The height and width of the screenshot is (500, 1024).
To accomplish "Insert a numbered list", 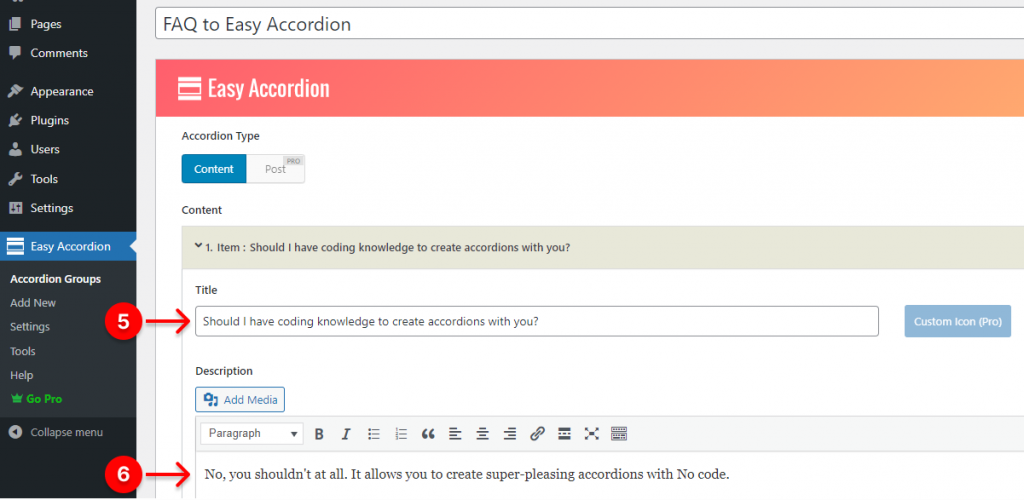I will [x=401, y=434].
